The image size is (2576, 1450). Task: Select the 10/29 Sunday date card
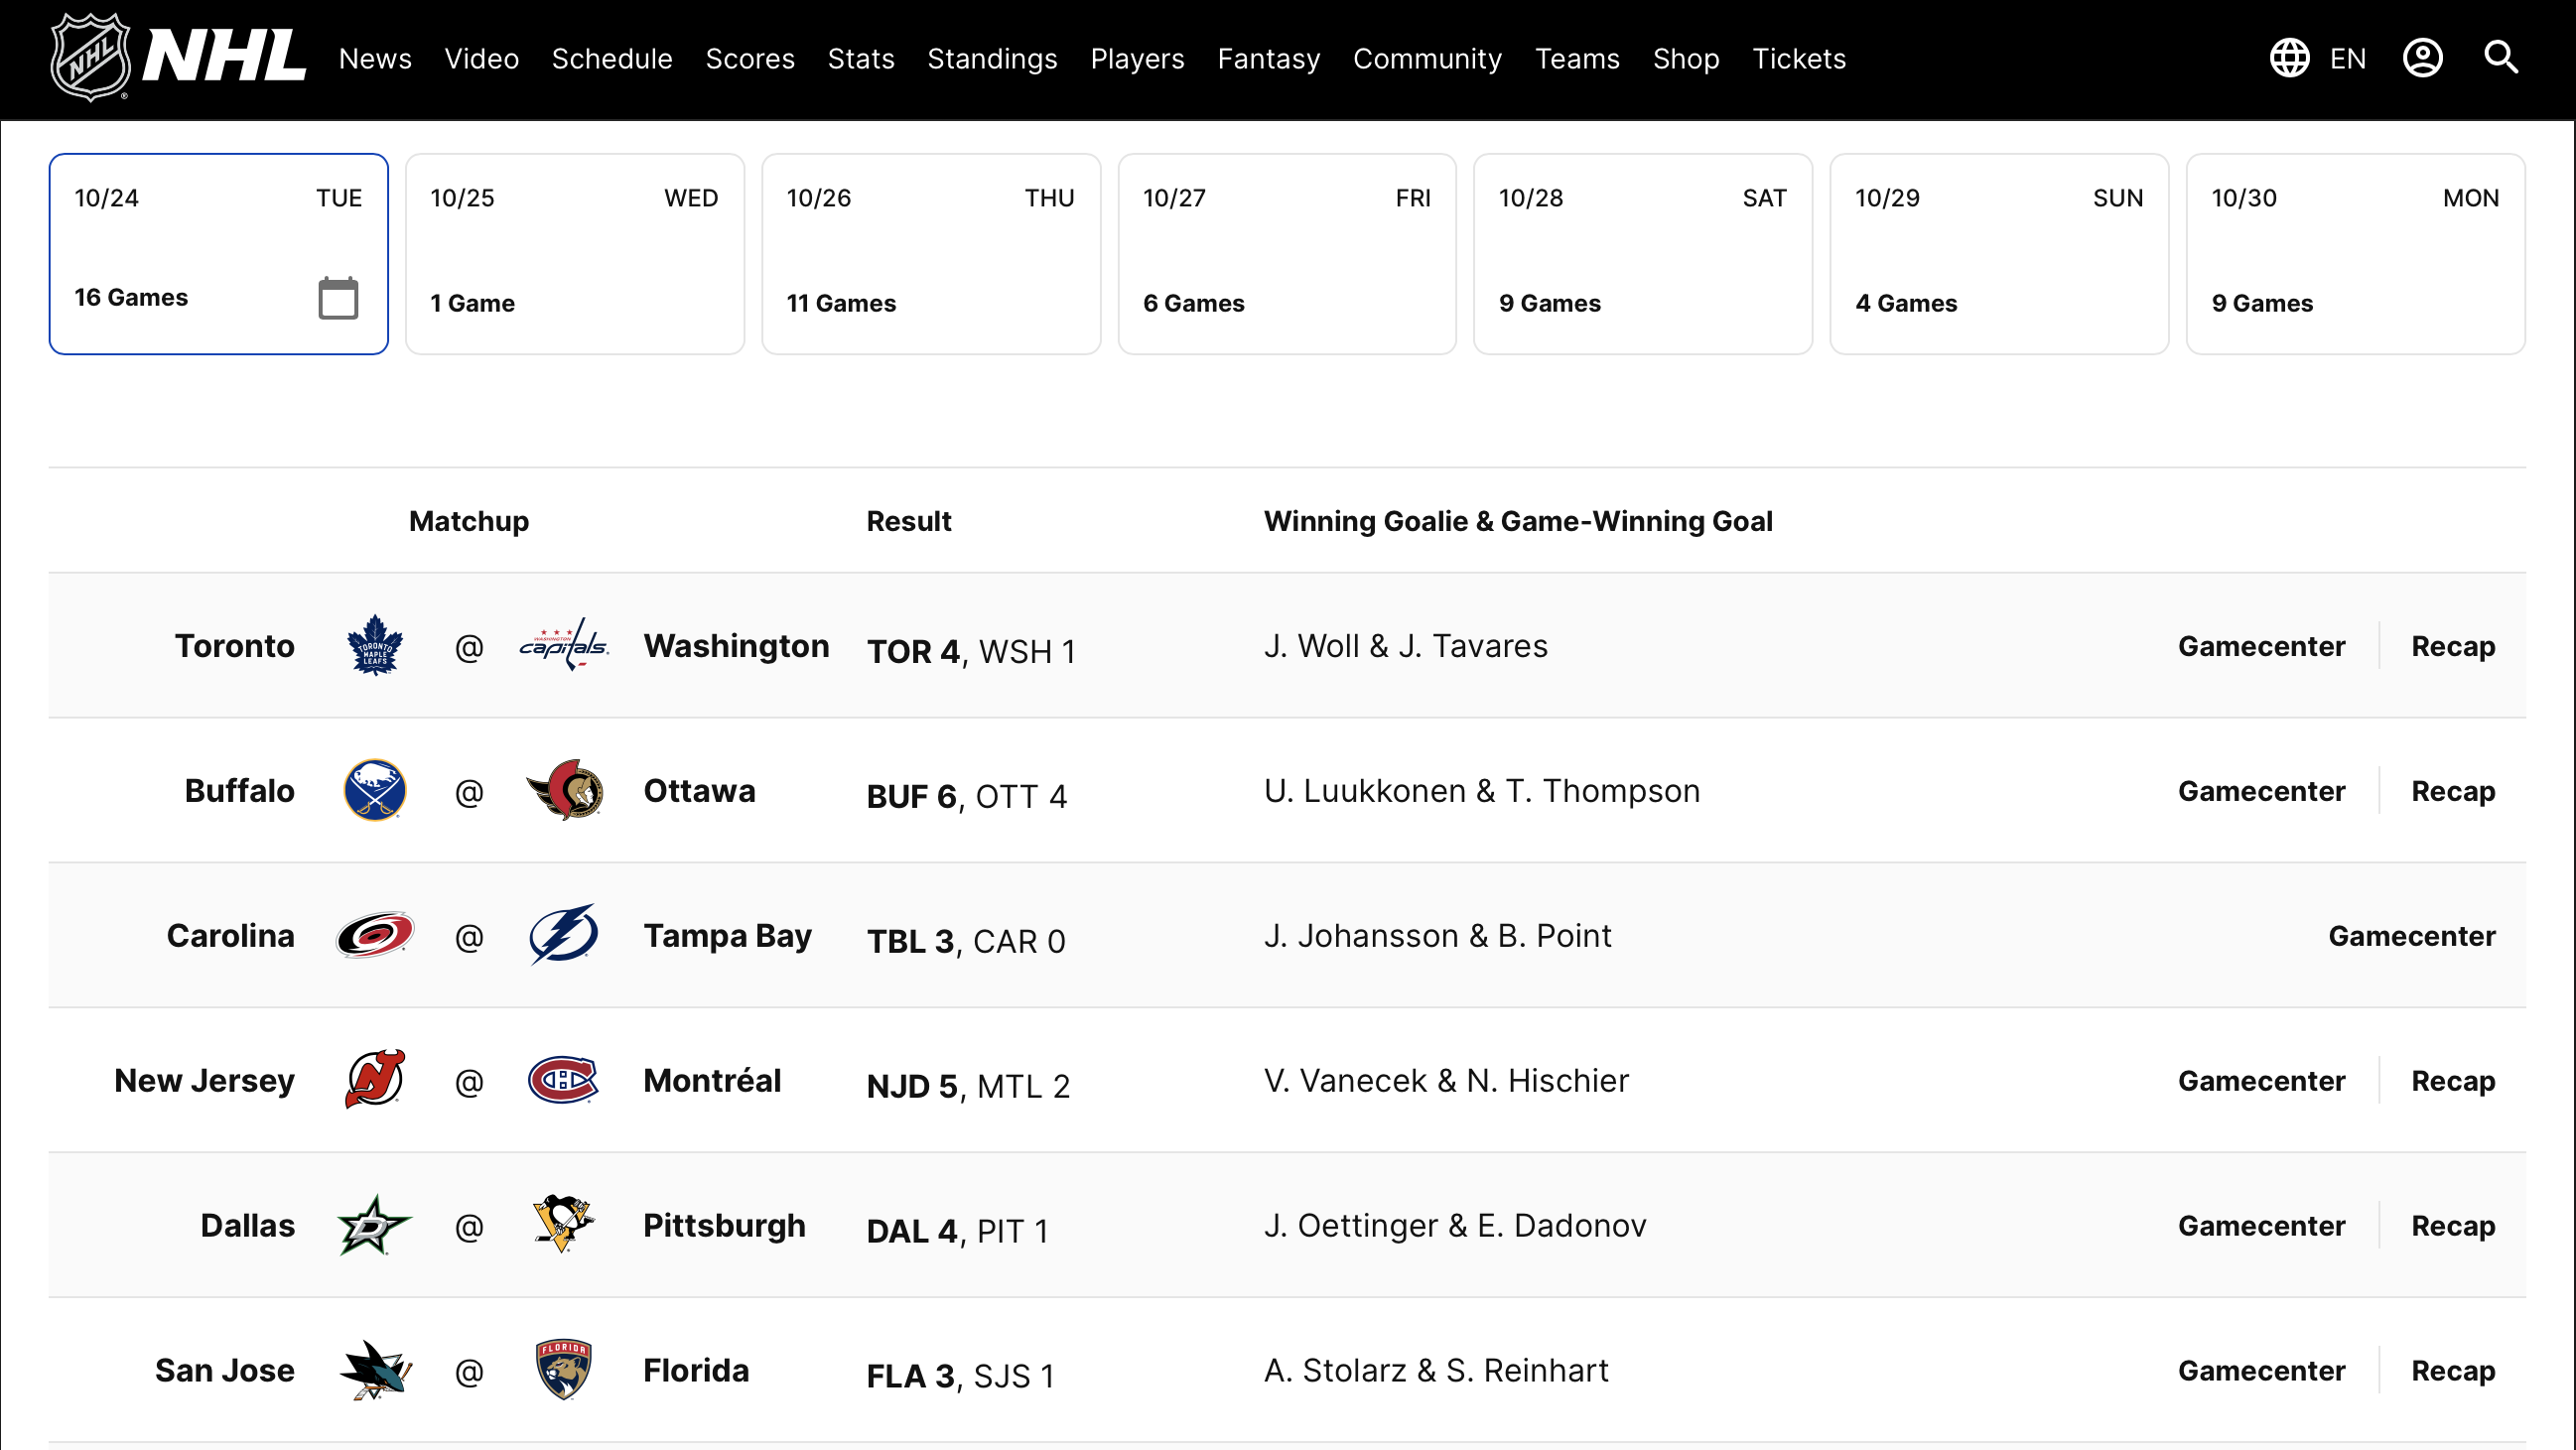pos(1999,253)
